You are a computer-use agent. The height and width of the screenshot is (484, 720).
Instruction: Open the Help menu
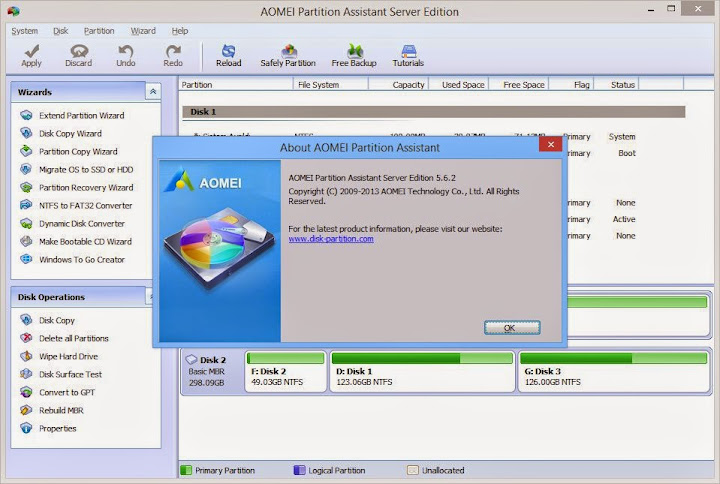pyautogui.click(x=180, y=31)
